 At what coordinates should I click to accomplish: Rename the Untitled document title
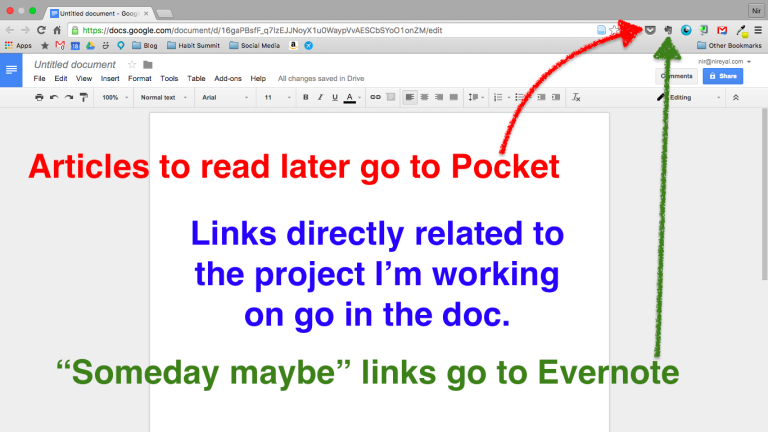74,65
